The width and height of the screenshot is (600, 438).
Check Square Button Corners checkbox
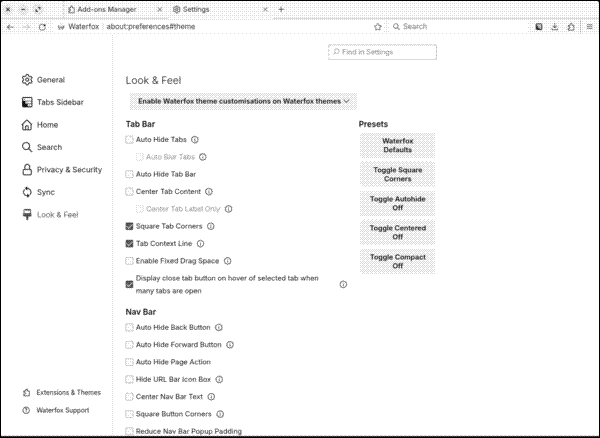point(129,414)
